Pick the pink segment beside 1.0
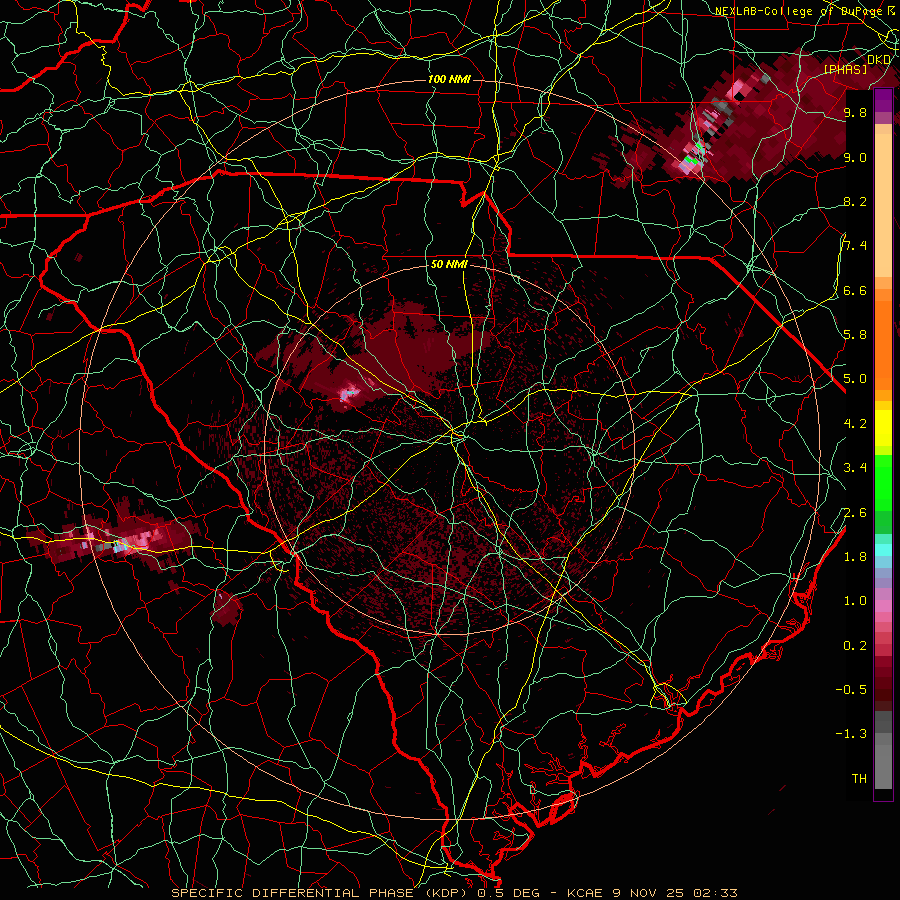The image size is (900, 900). click(883, 606)
